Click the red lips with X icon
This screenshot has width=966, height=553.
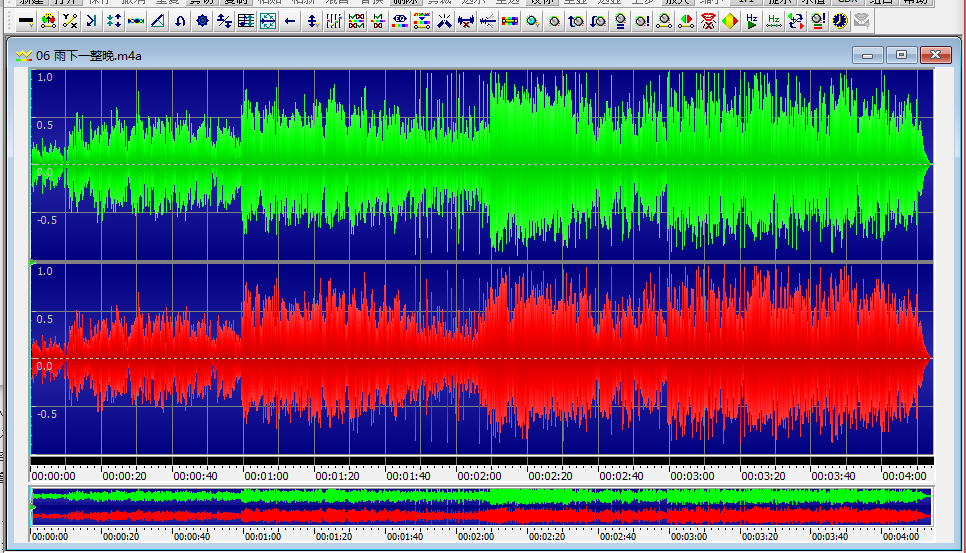click(709, 21)
